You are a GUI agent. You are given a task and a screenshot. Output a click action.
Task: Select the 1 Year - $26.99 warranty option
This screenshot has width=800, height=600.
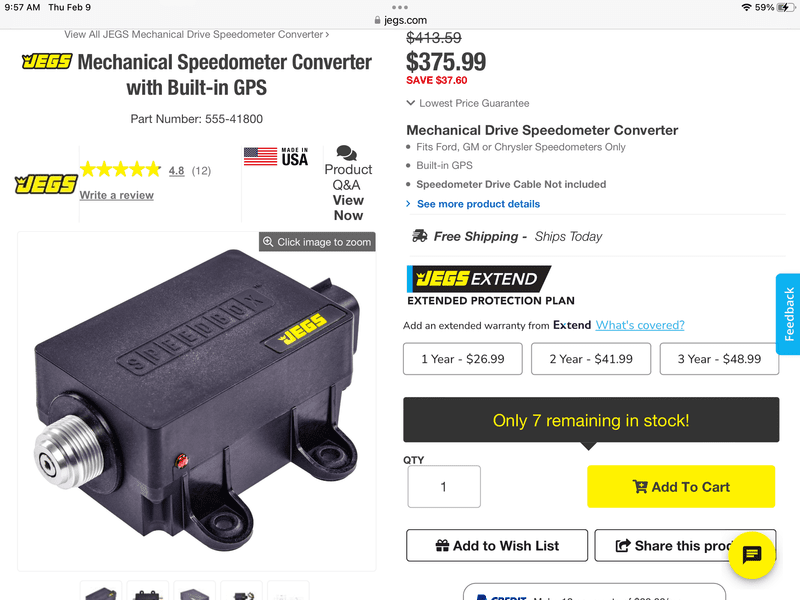click(x=462, y=359)
